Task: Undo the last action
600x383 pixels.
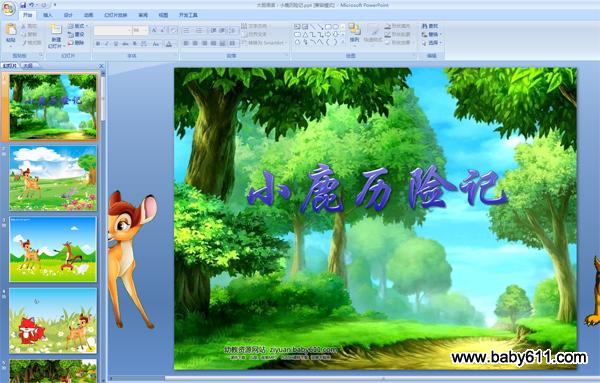Action: coord(32,5)
